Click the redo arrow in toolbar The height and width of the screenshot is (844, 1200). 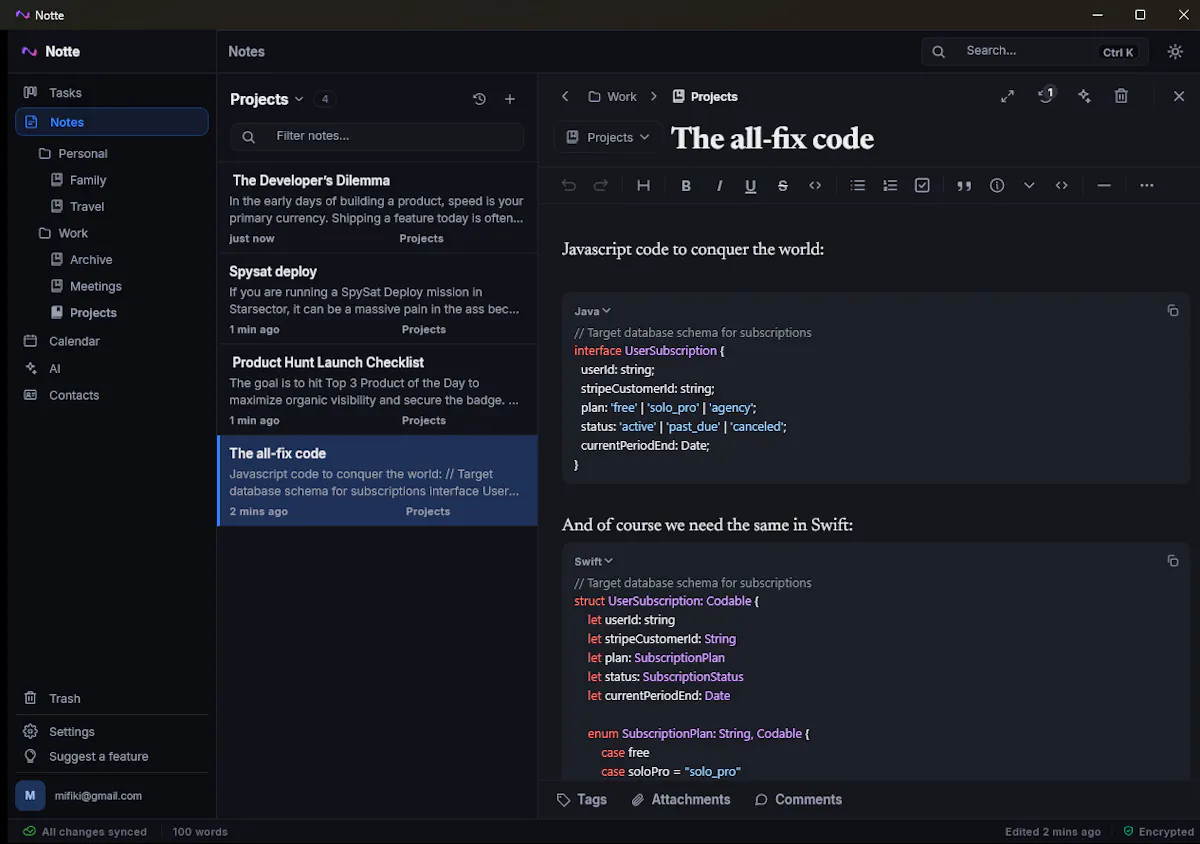point(601,185)
